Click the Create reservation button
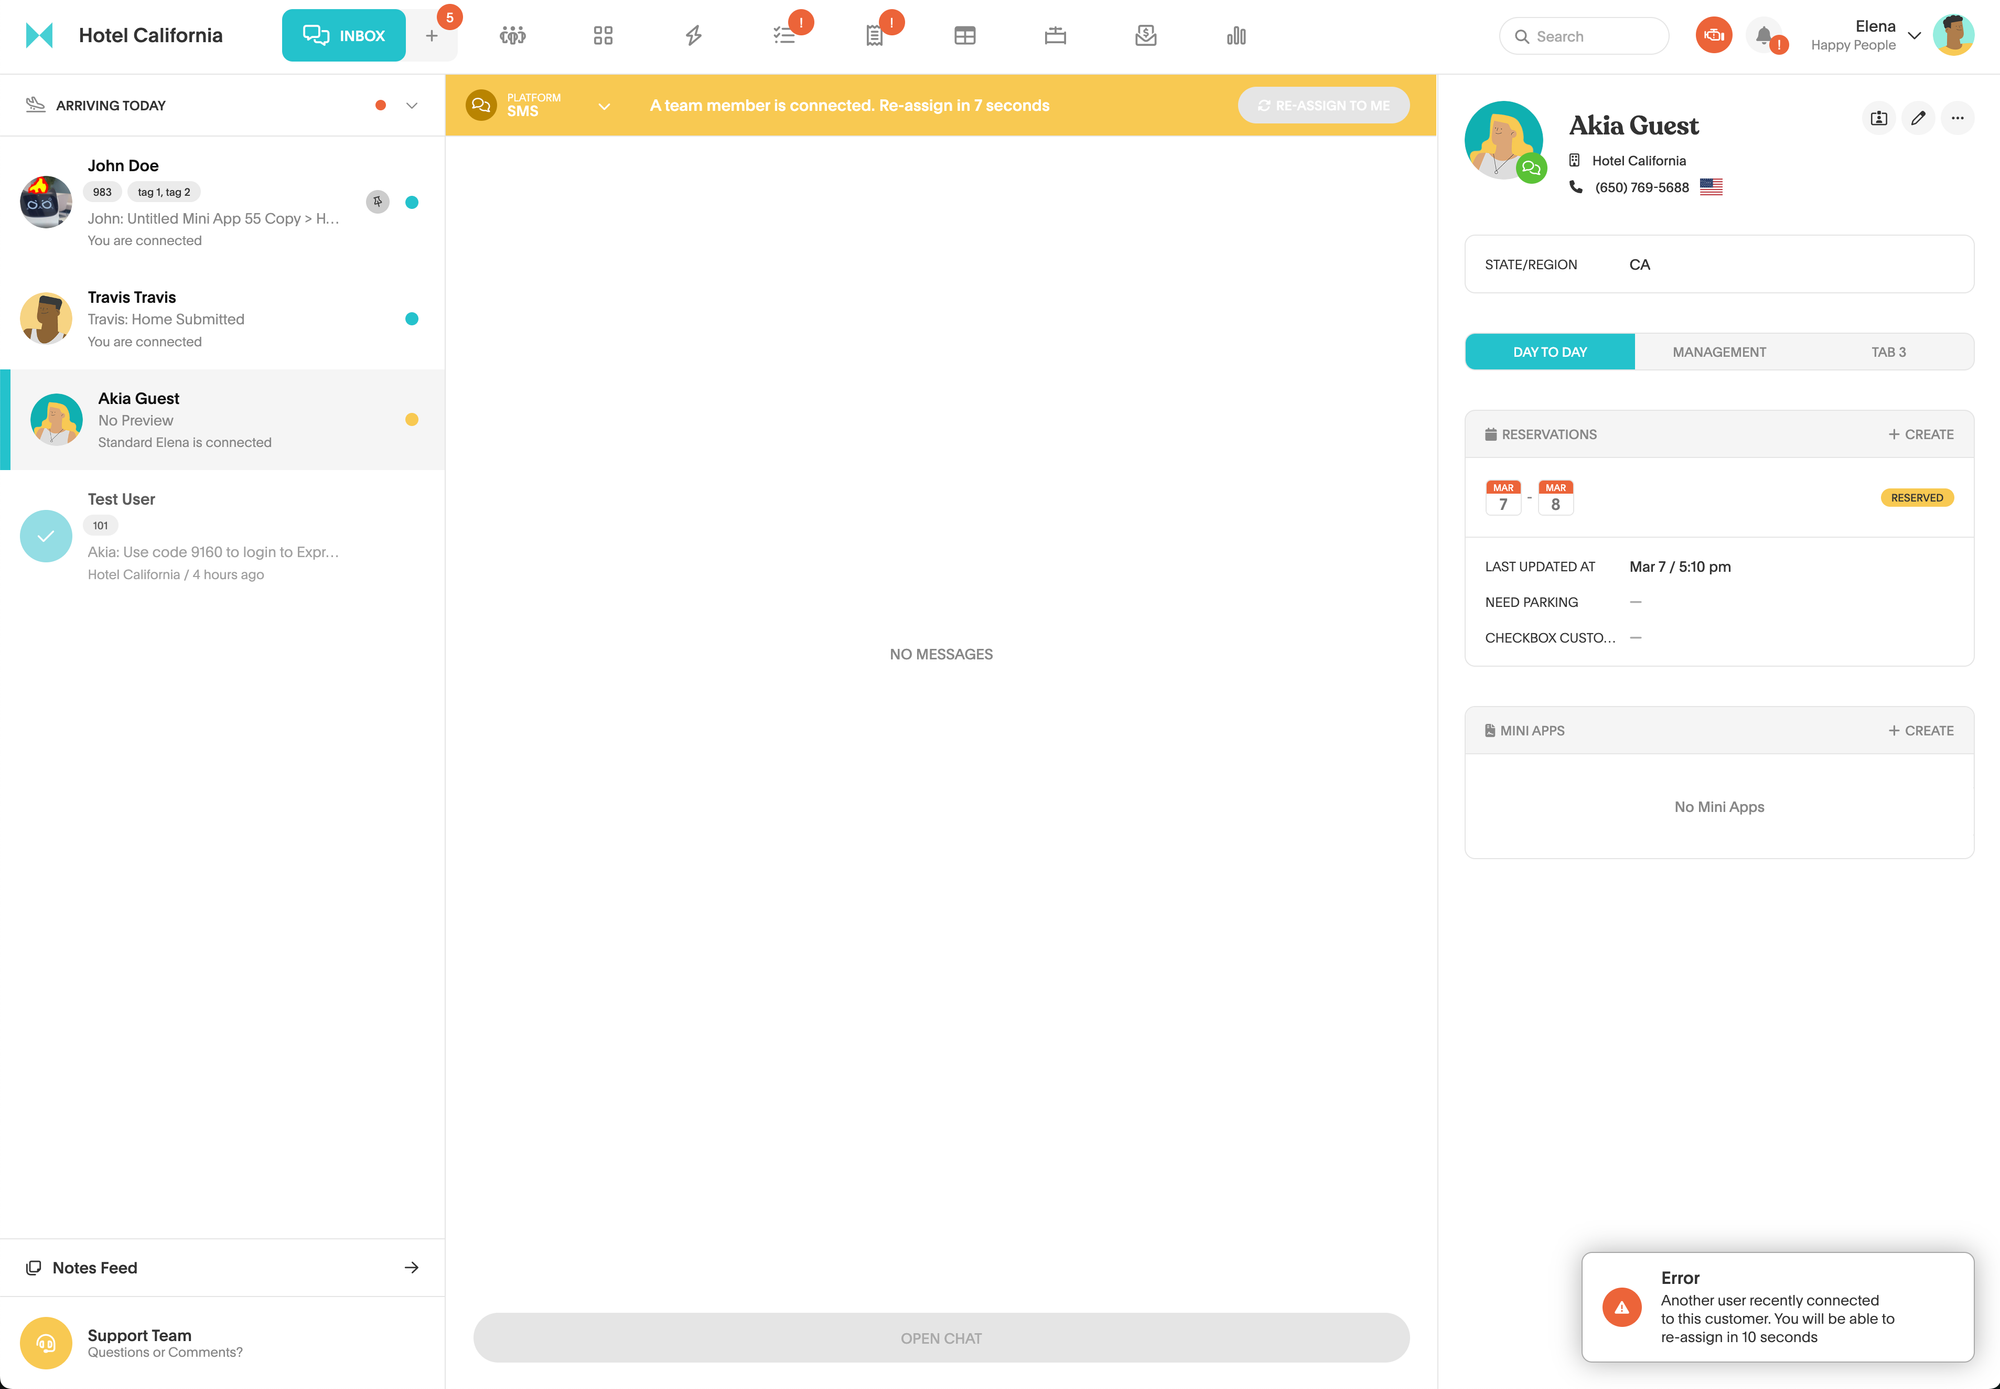 [1919, 435]
